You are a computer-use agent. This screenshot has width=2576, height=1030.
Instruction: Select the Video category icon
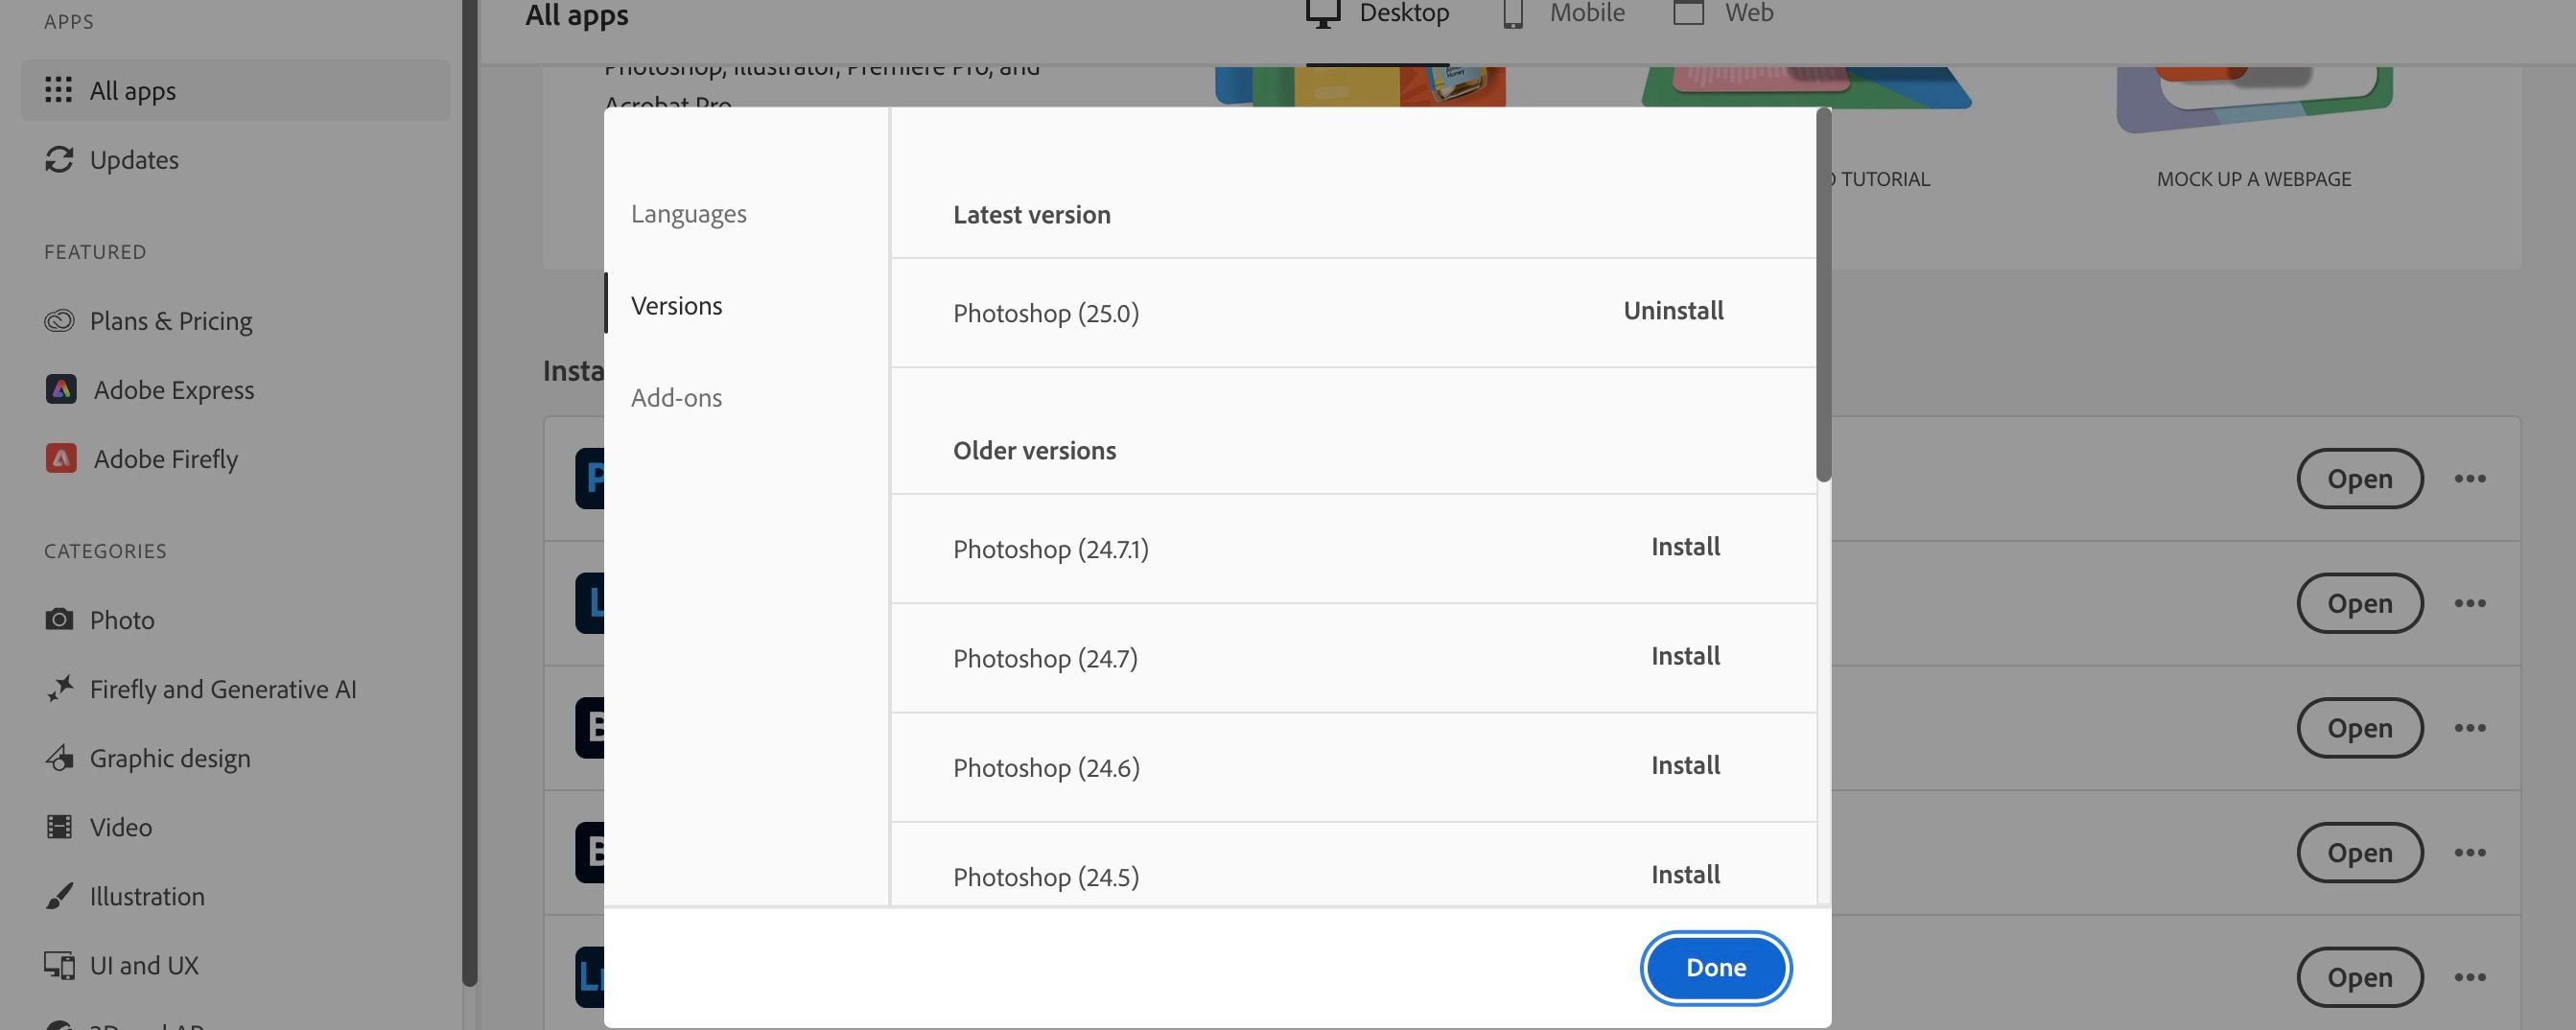[x=60, y=826]
